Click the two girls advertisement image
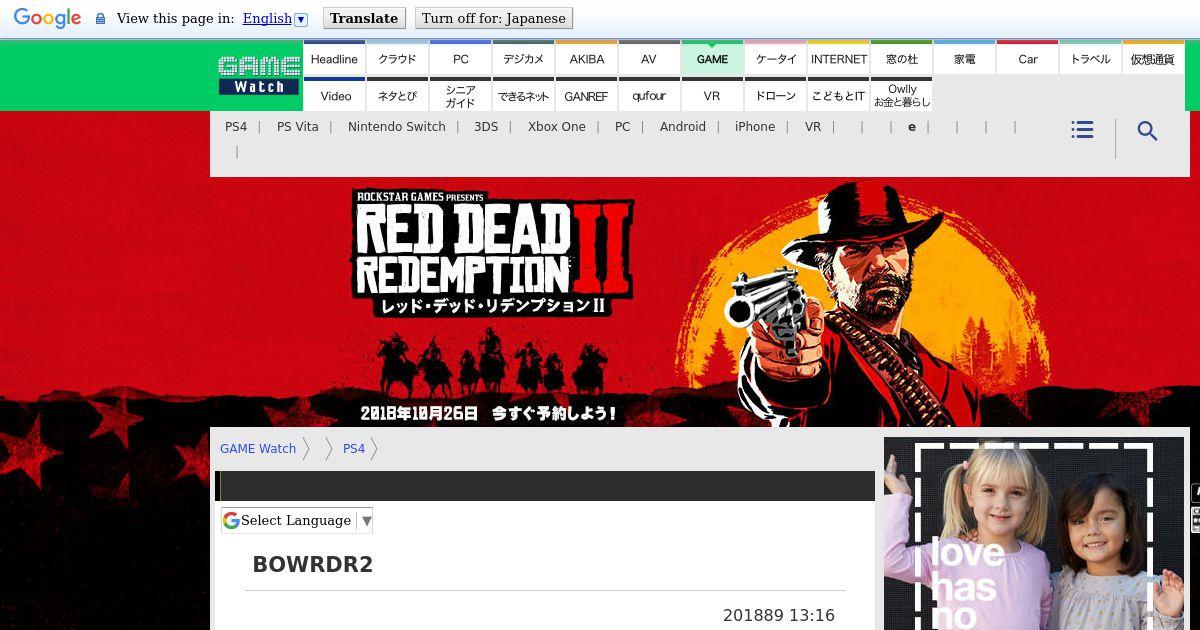This screenshot has height=630, width=1200. pyautogui.click(x=1034, y=534)
